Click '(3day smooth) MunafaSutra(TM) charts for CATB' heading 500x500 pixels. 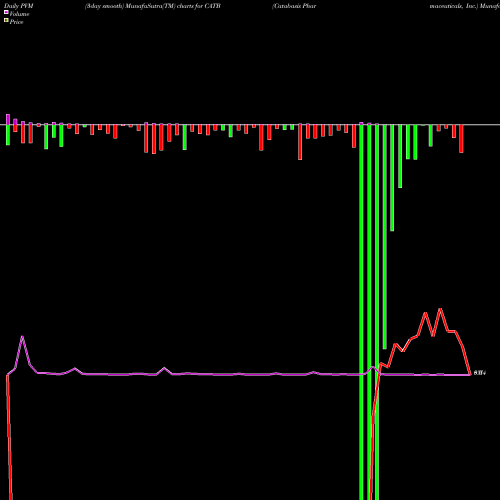pos(153,6)
